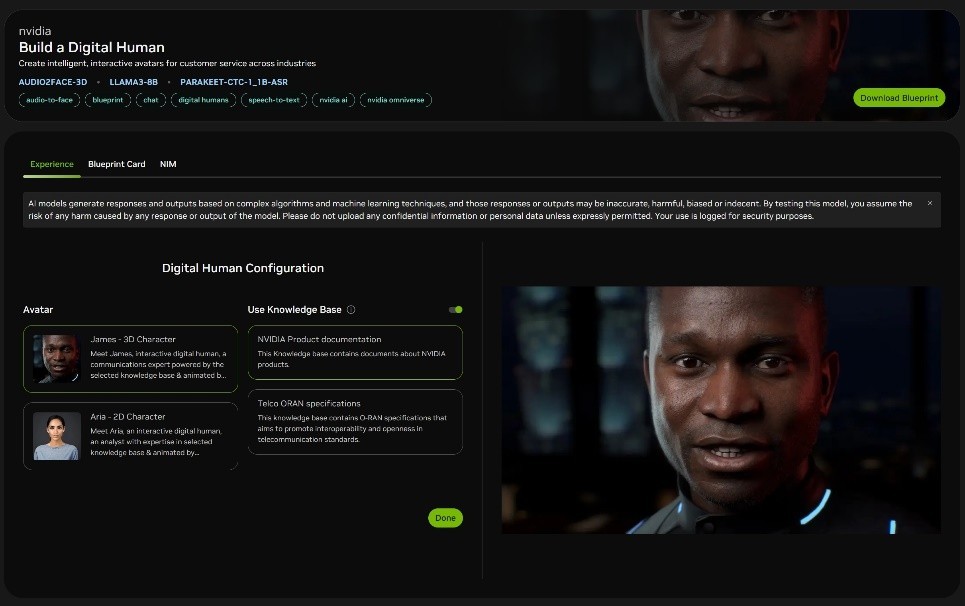Open the LLAMA3-8B model link

point(134,82)
